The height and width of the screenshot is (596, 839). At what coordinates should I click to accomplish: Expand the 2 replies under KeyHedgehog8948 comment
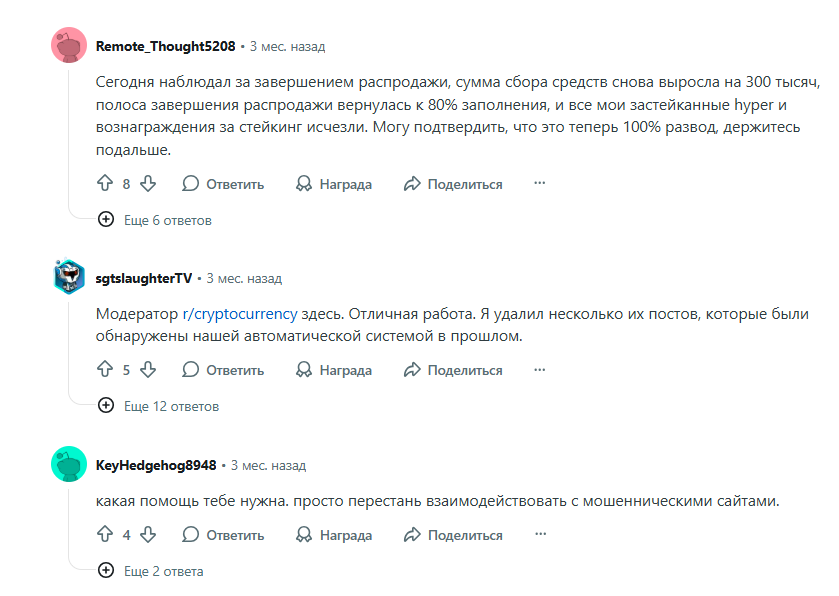(160, 571)
